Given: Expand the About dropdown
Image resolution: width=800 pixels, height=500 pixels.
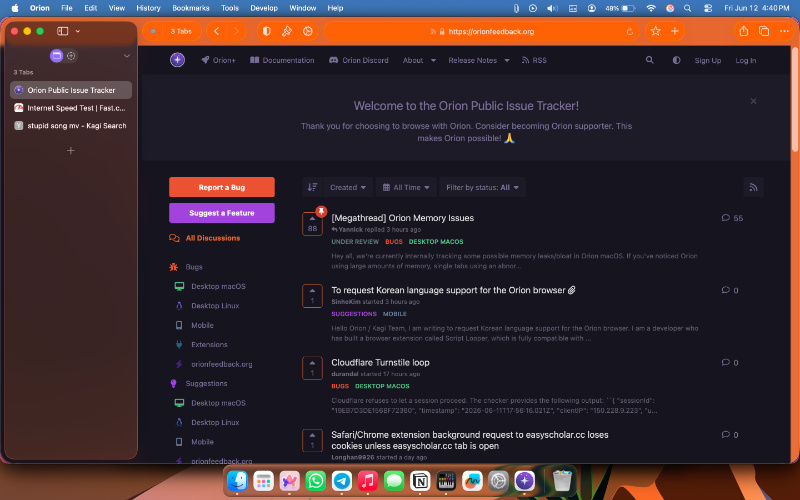Looking at the screenshot, I should (x=419, y=60).
